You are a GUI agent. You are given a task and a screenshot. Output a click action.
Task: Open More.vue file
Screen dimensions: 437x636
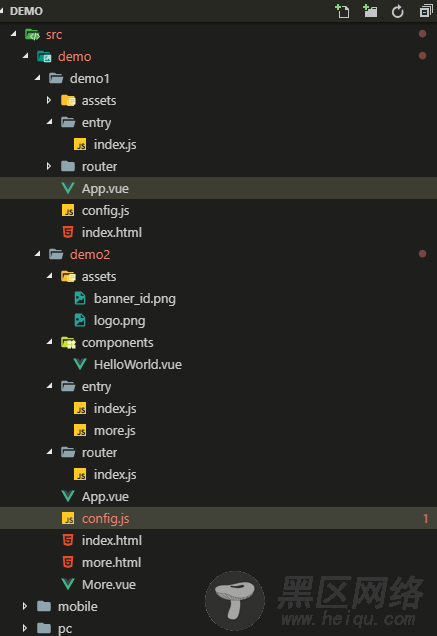[109, 584]
